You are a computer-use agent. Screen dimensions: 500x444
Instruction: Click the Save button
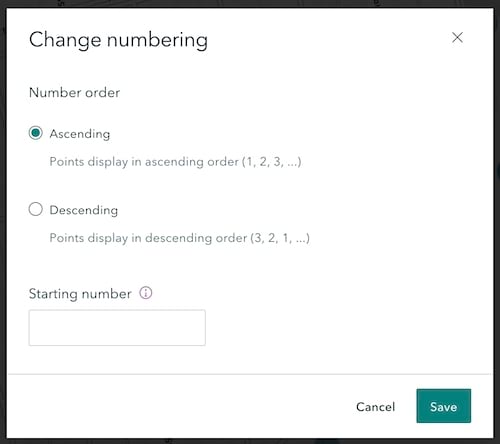click(x=444, y=406)
